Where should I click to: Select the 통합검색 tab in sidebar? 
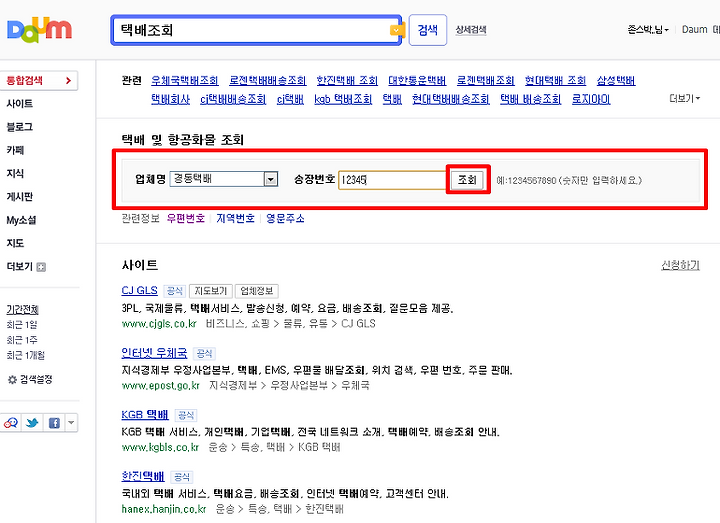coord(39,80)
